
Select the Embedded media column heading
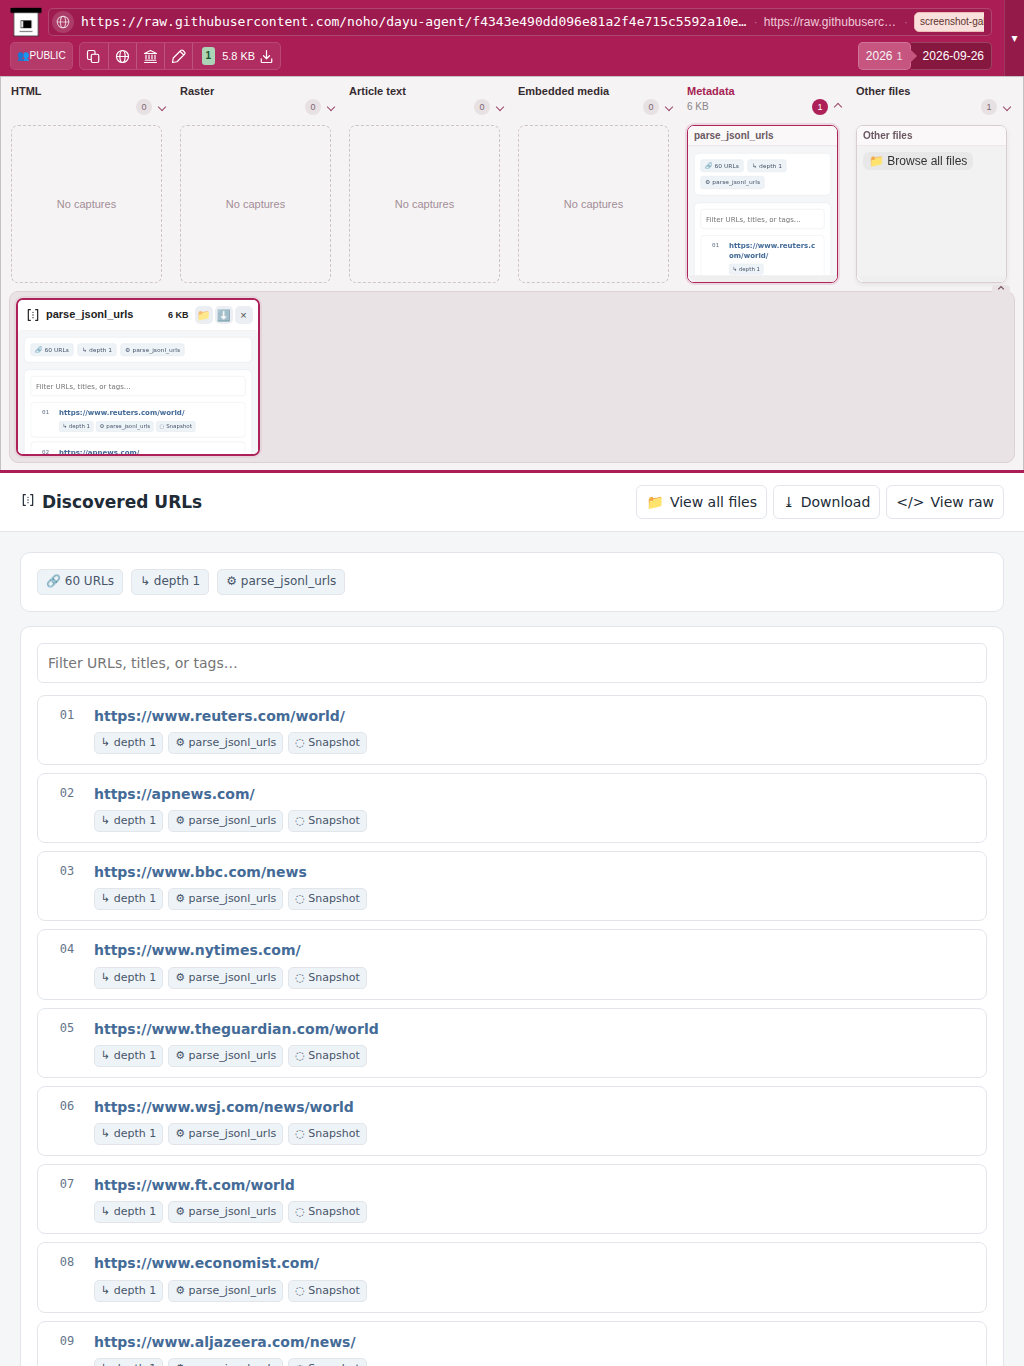click(x=563, y=91)
